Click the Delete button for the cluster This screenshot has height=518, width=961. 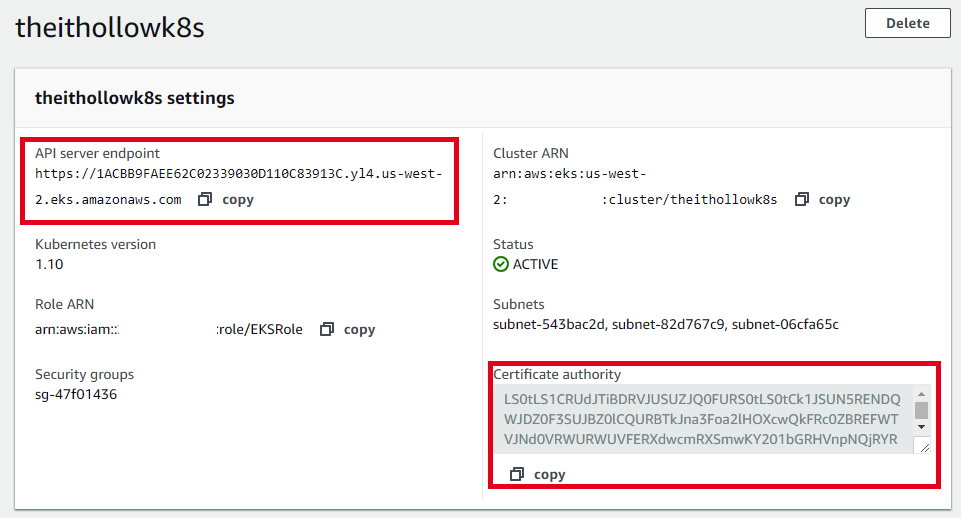[907, 23]
